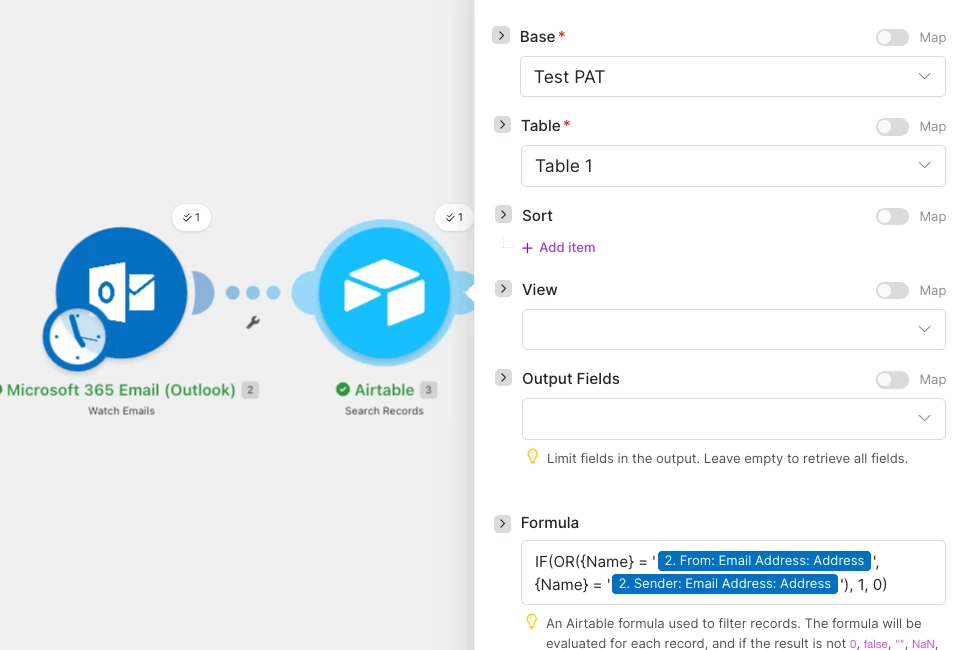Toggle the Map switch for Output Fields
This screenshot has height=650, width=956.
tap(892, 380)
